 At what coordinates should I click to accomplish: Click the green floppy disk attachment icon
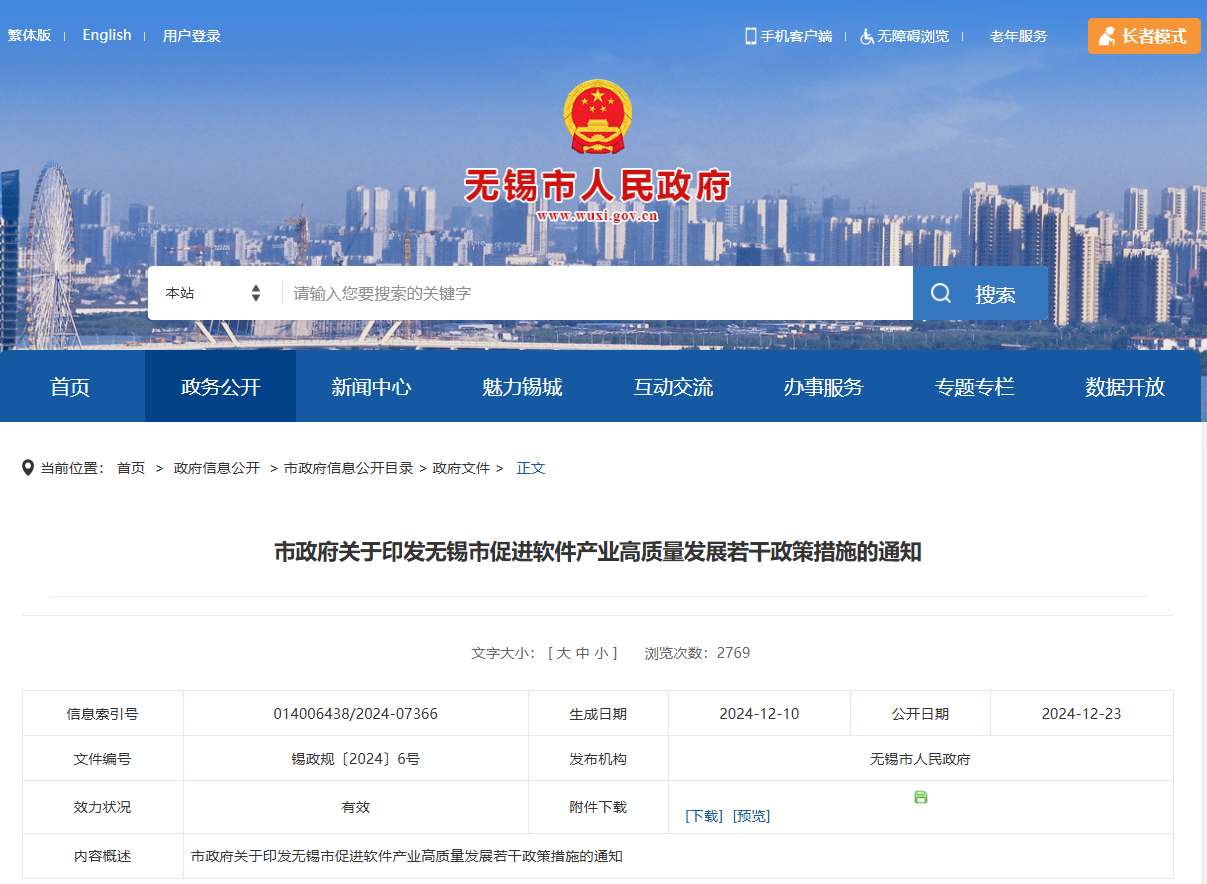[x=920, y=797]
